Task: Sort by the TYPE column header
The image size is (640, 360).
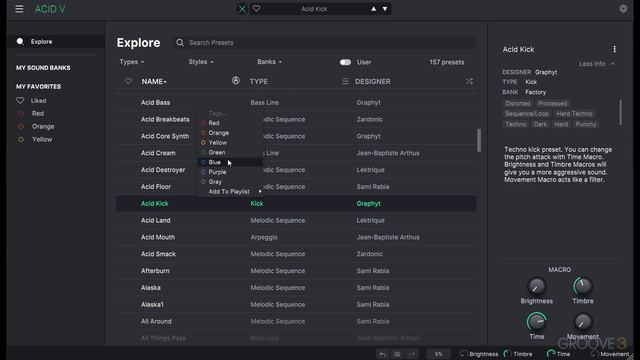Action: click(x=259, y=82)
